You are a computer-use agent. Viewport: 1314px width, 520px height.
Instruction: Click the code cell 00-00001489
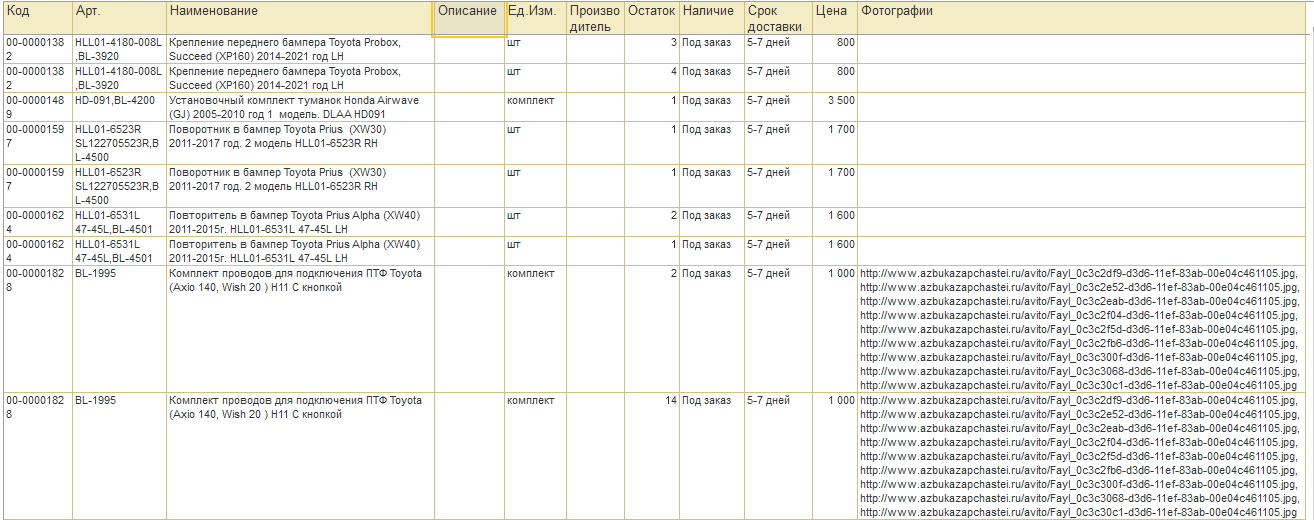point(36,107)
